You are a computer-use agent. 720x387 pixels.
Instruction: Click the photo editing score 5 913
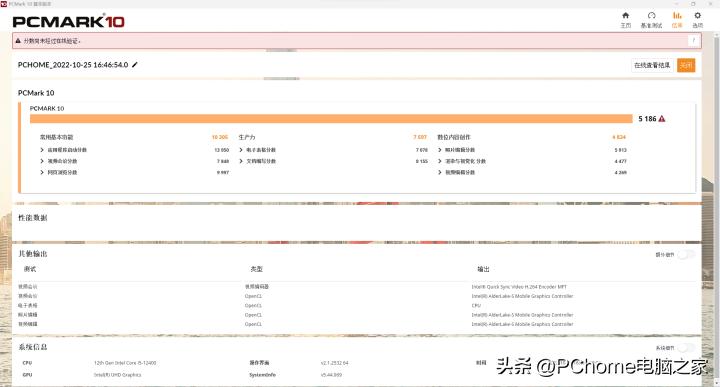(x=620, y=150)
